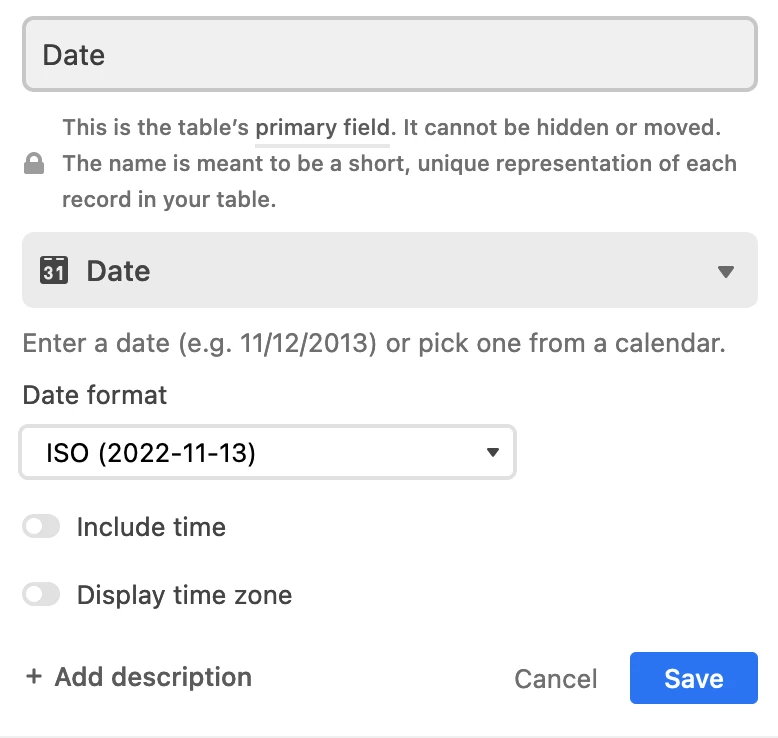
Task: Cancel the field edits
Action: (555, 678)
